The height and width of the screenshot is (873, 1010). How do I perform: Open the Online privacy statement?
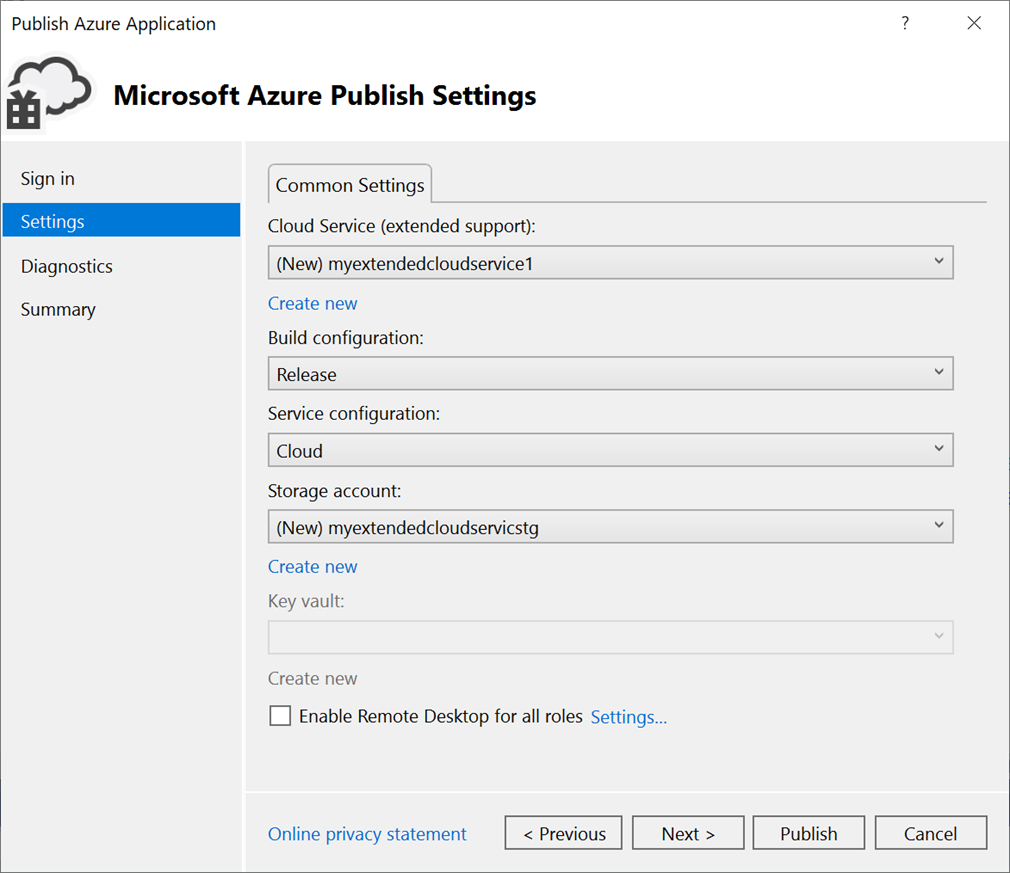coord(367,832)
